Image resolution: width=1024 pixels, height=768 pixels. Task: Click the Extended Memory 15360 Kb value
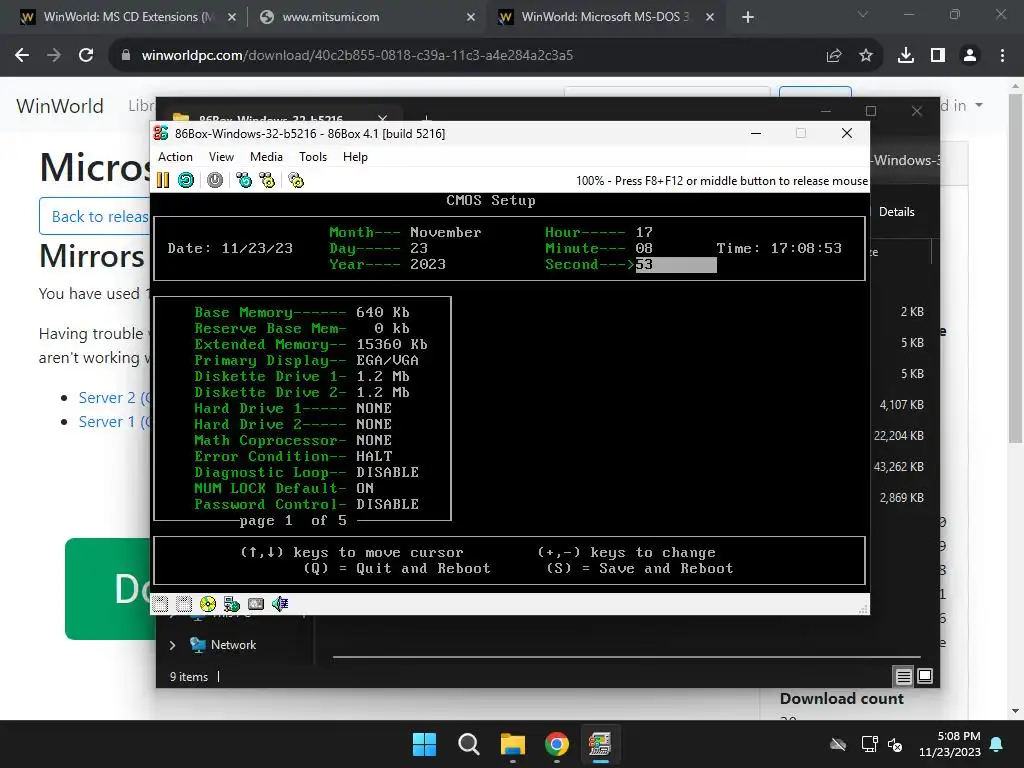tap(392, 344)
